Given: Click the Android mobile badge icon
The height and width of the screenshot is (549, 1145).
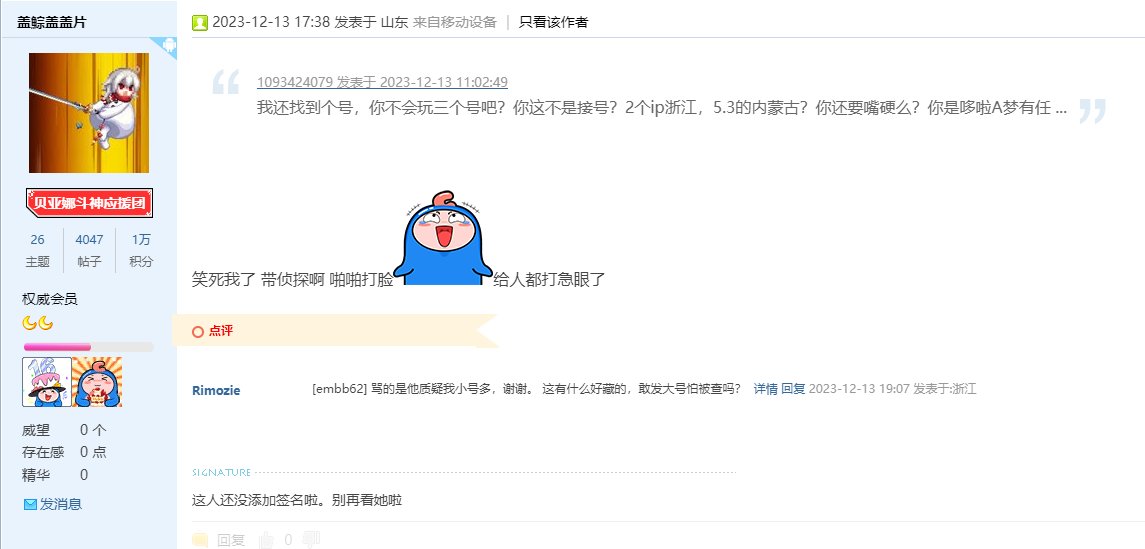Looking at the screenshot, I should pyautogui.click(x=168, y=46).
